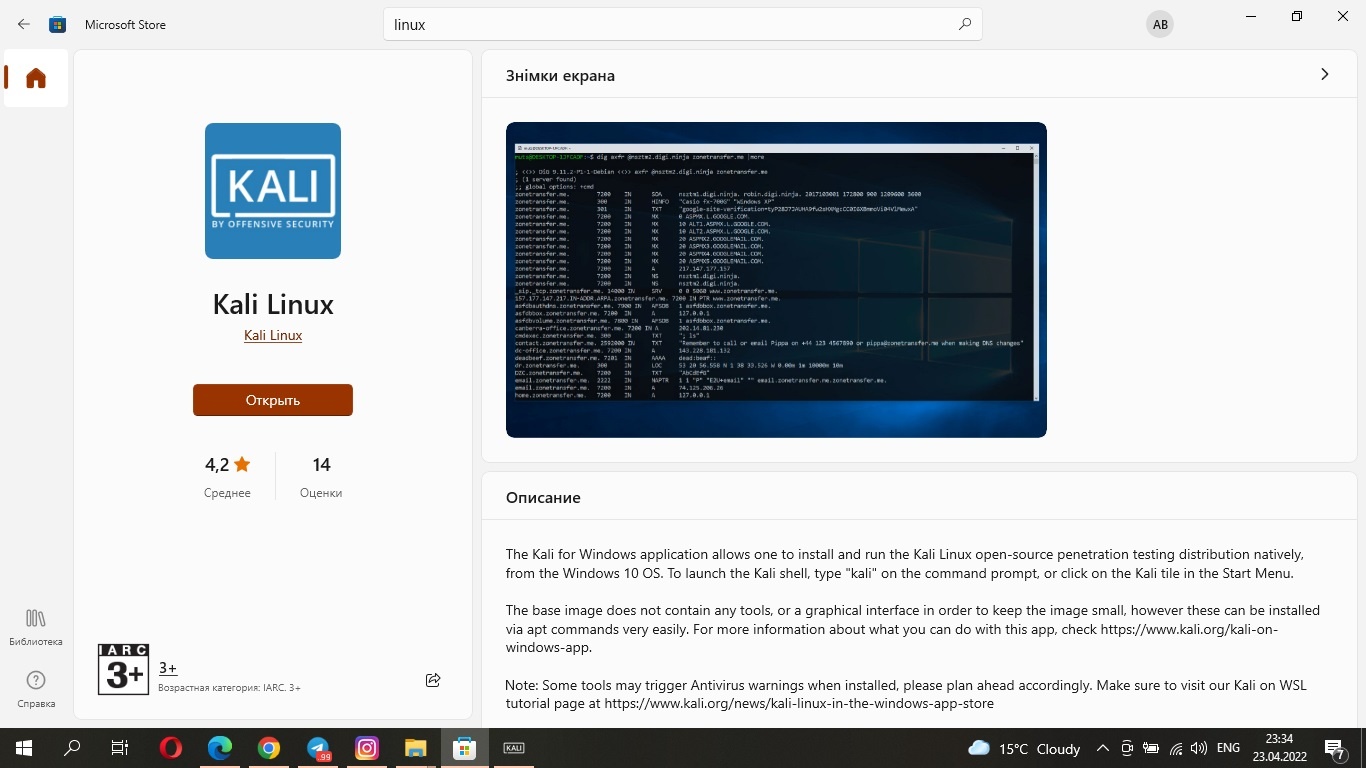The image size is (1366, 768).
Task: Go back with the back arrow
Action: (24, 24)
